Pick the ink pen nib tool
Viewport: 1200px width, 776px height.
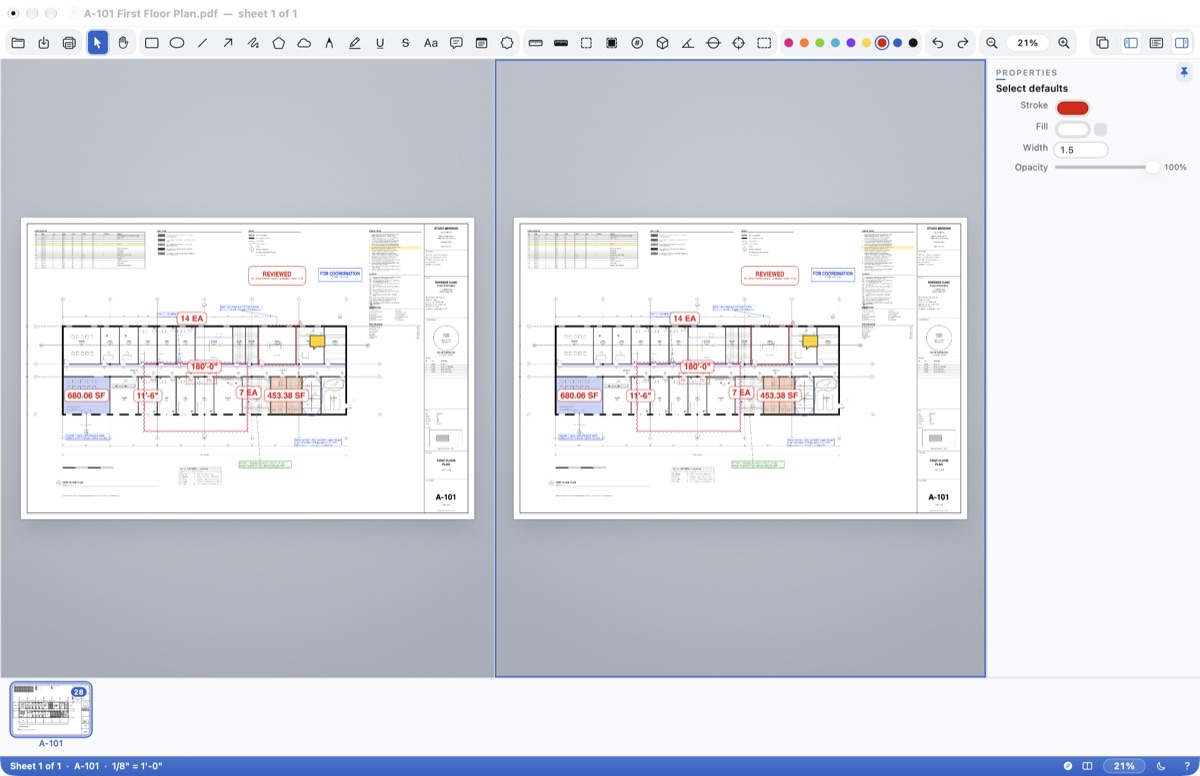click(x=329, y=43)
